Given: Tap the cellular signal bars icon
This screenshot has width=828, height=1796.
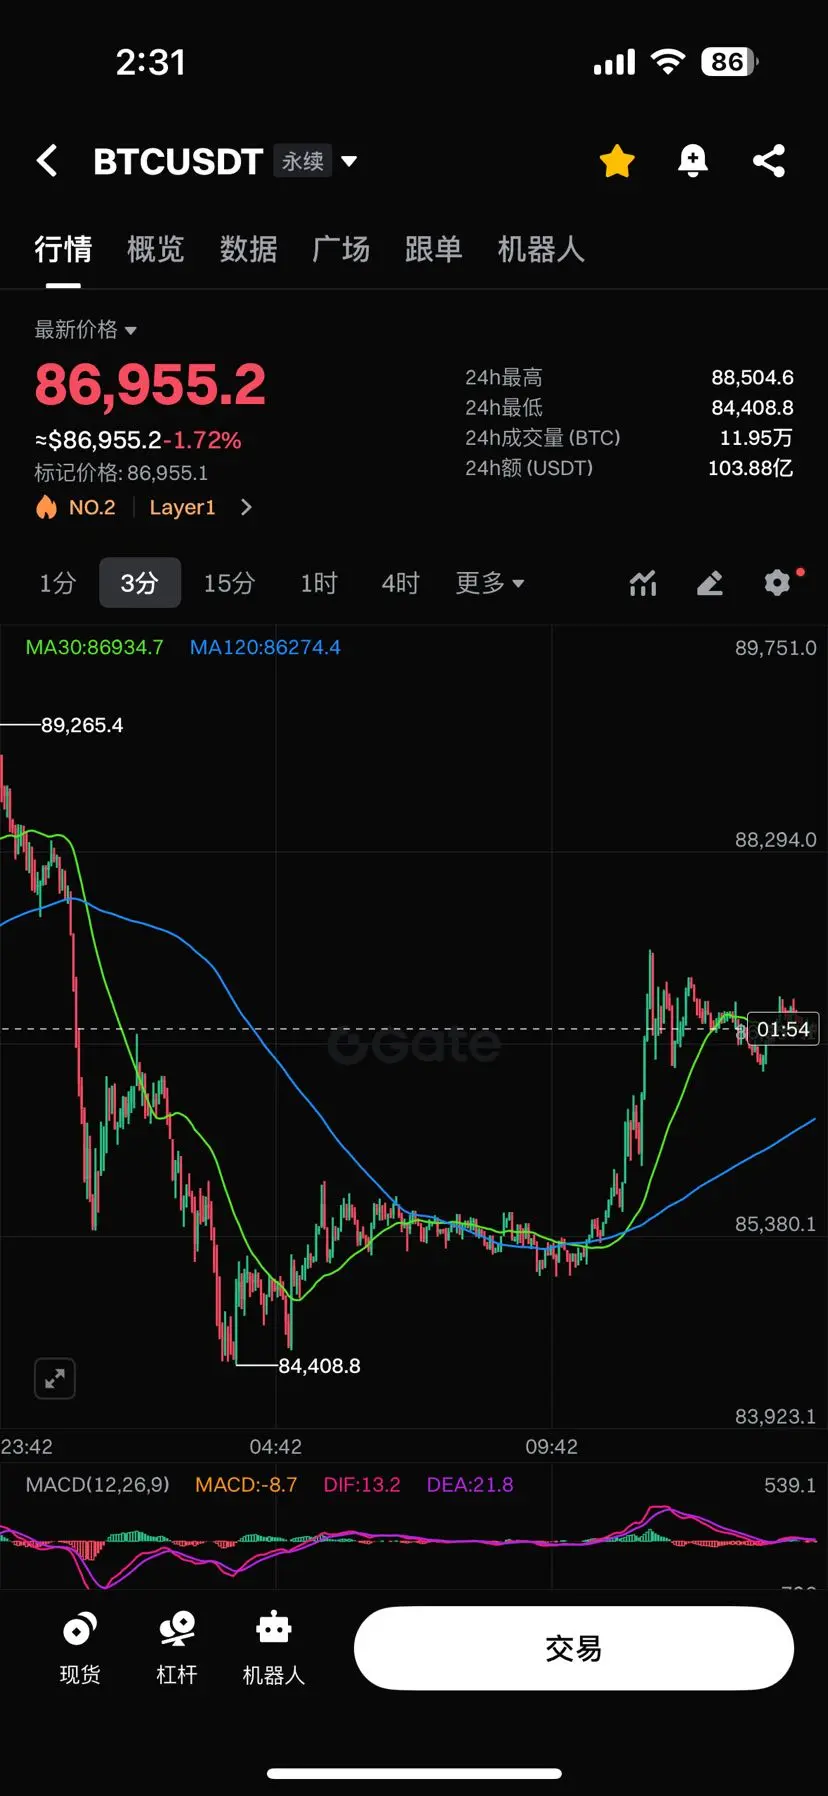Looking at the screenshot, I should 614,62.
